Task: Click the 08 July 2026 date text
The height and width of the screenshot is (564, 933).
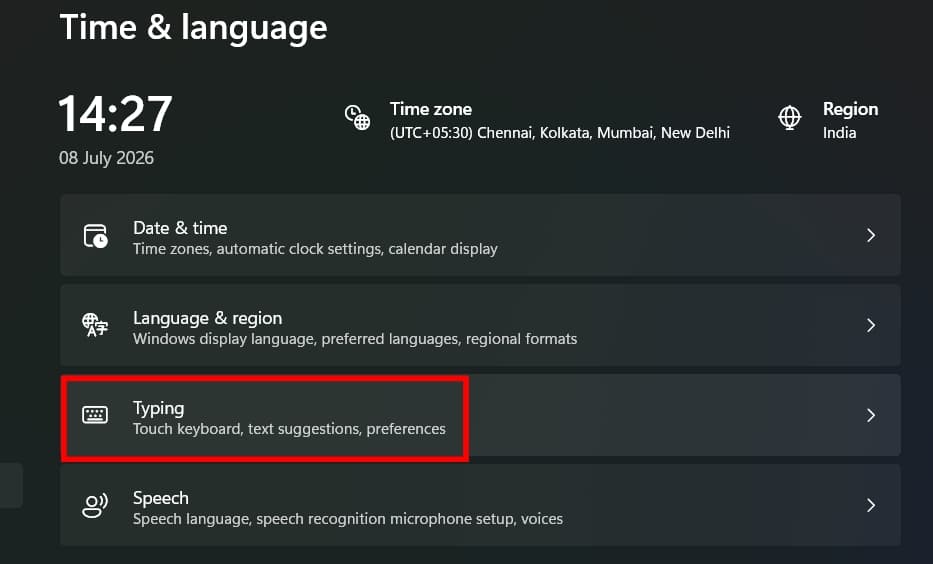Action: (107, 158)
